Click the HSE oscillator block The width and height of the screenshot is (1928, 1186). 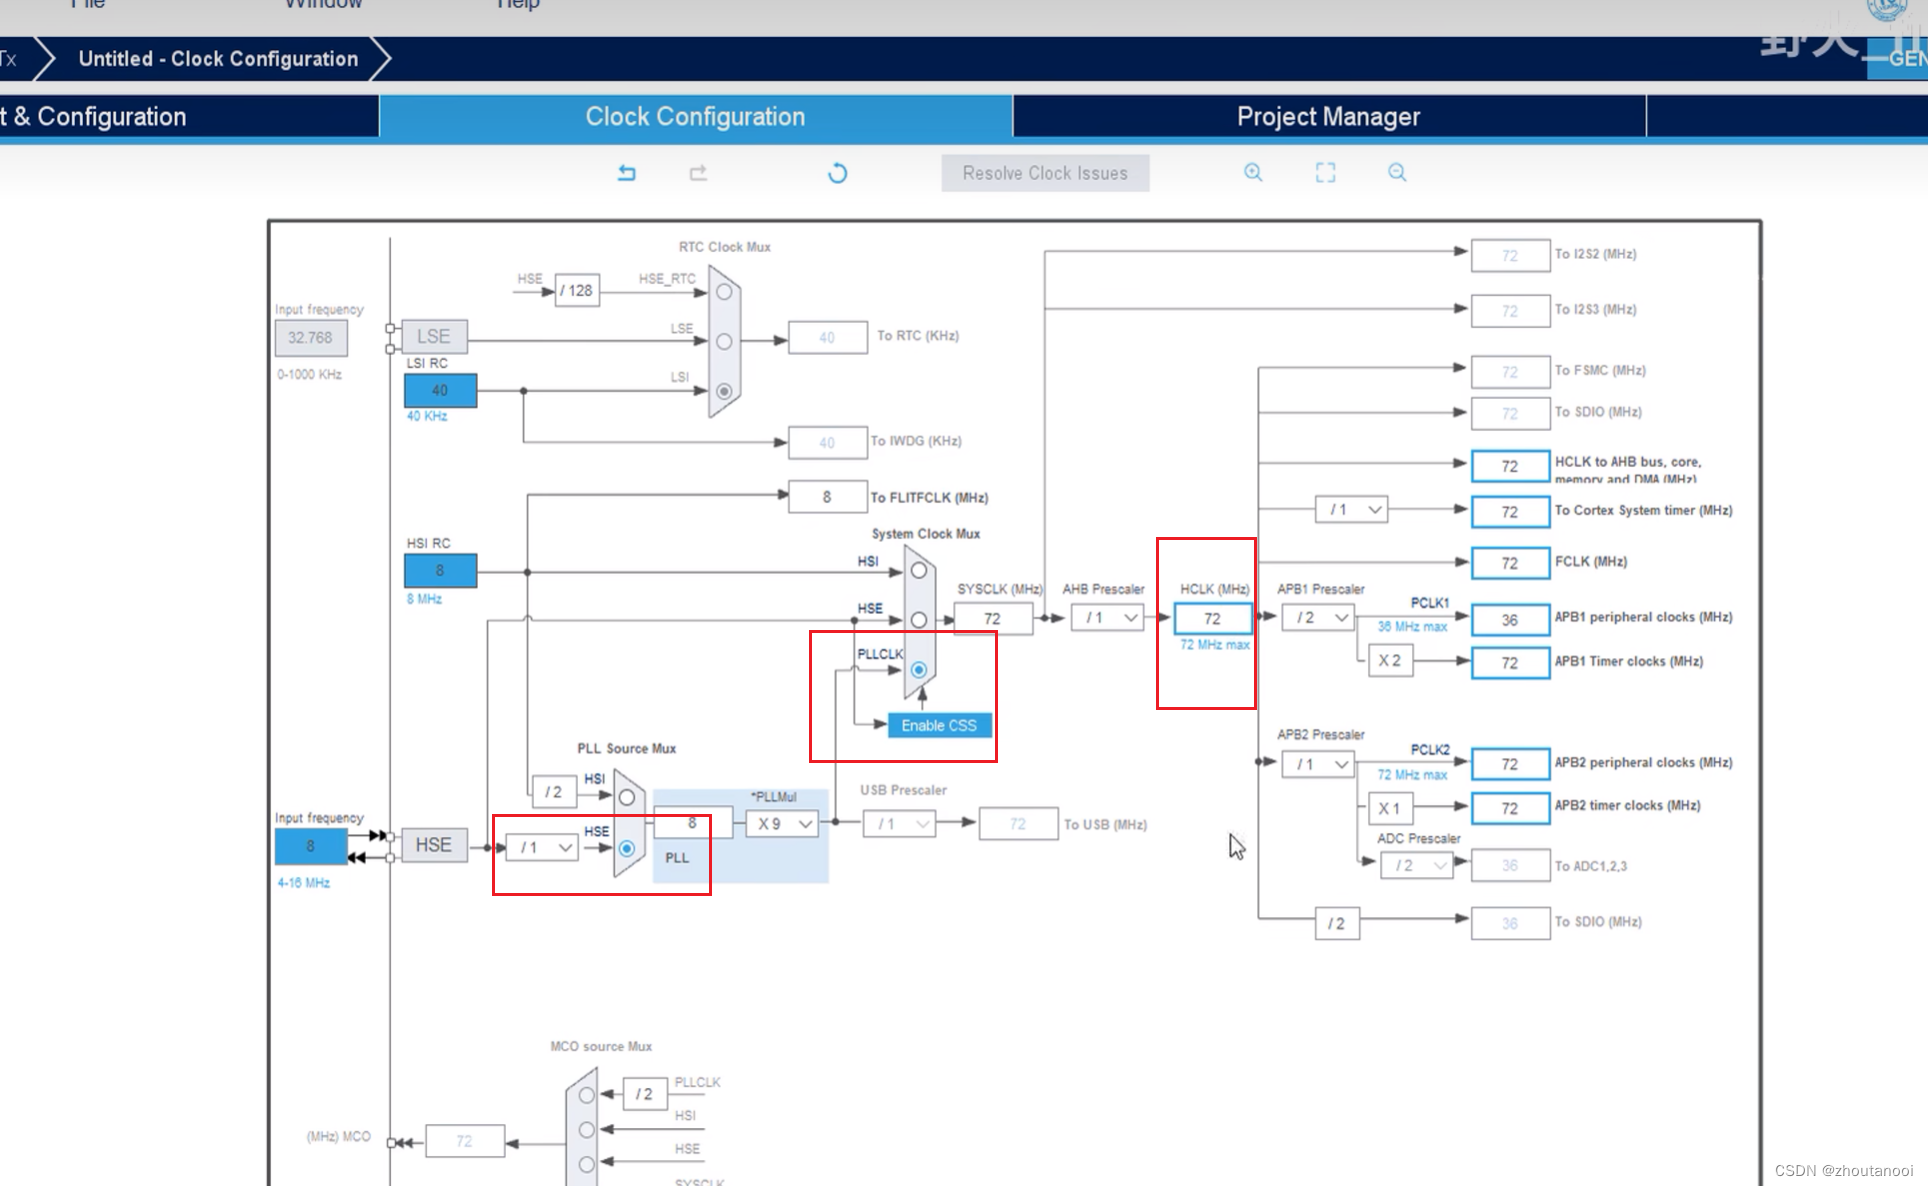(433, 845)
